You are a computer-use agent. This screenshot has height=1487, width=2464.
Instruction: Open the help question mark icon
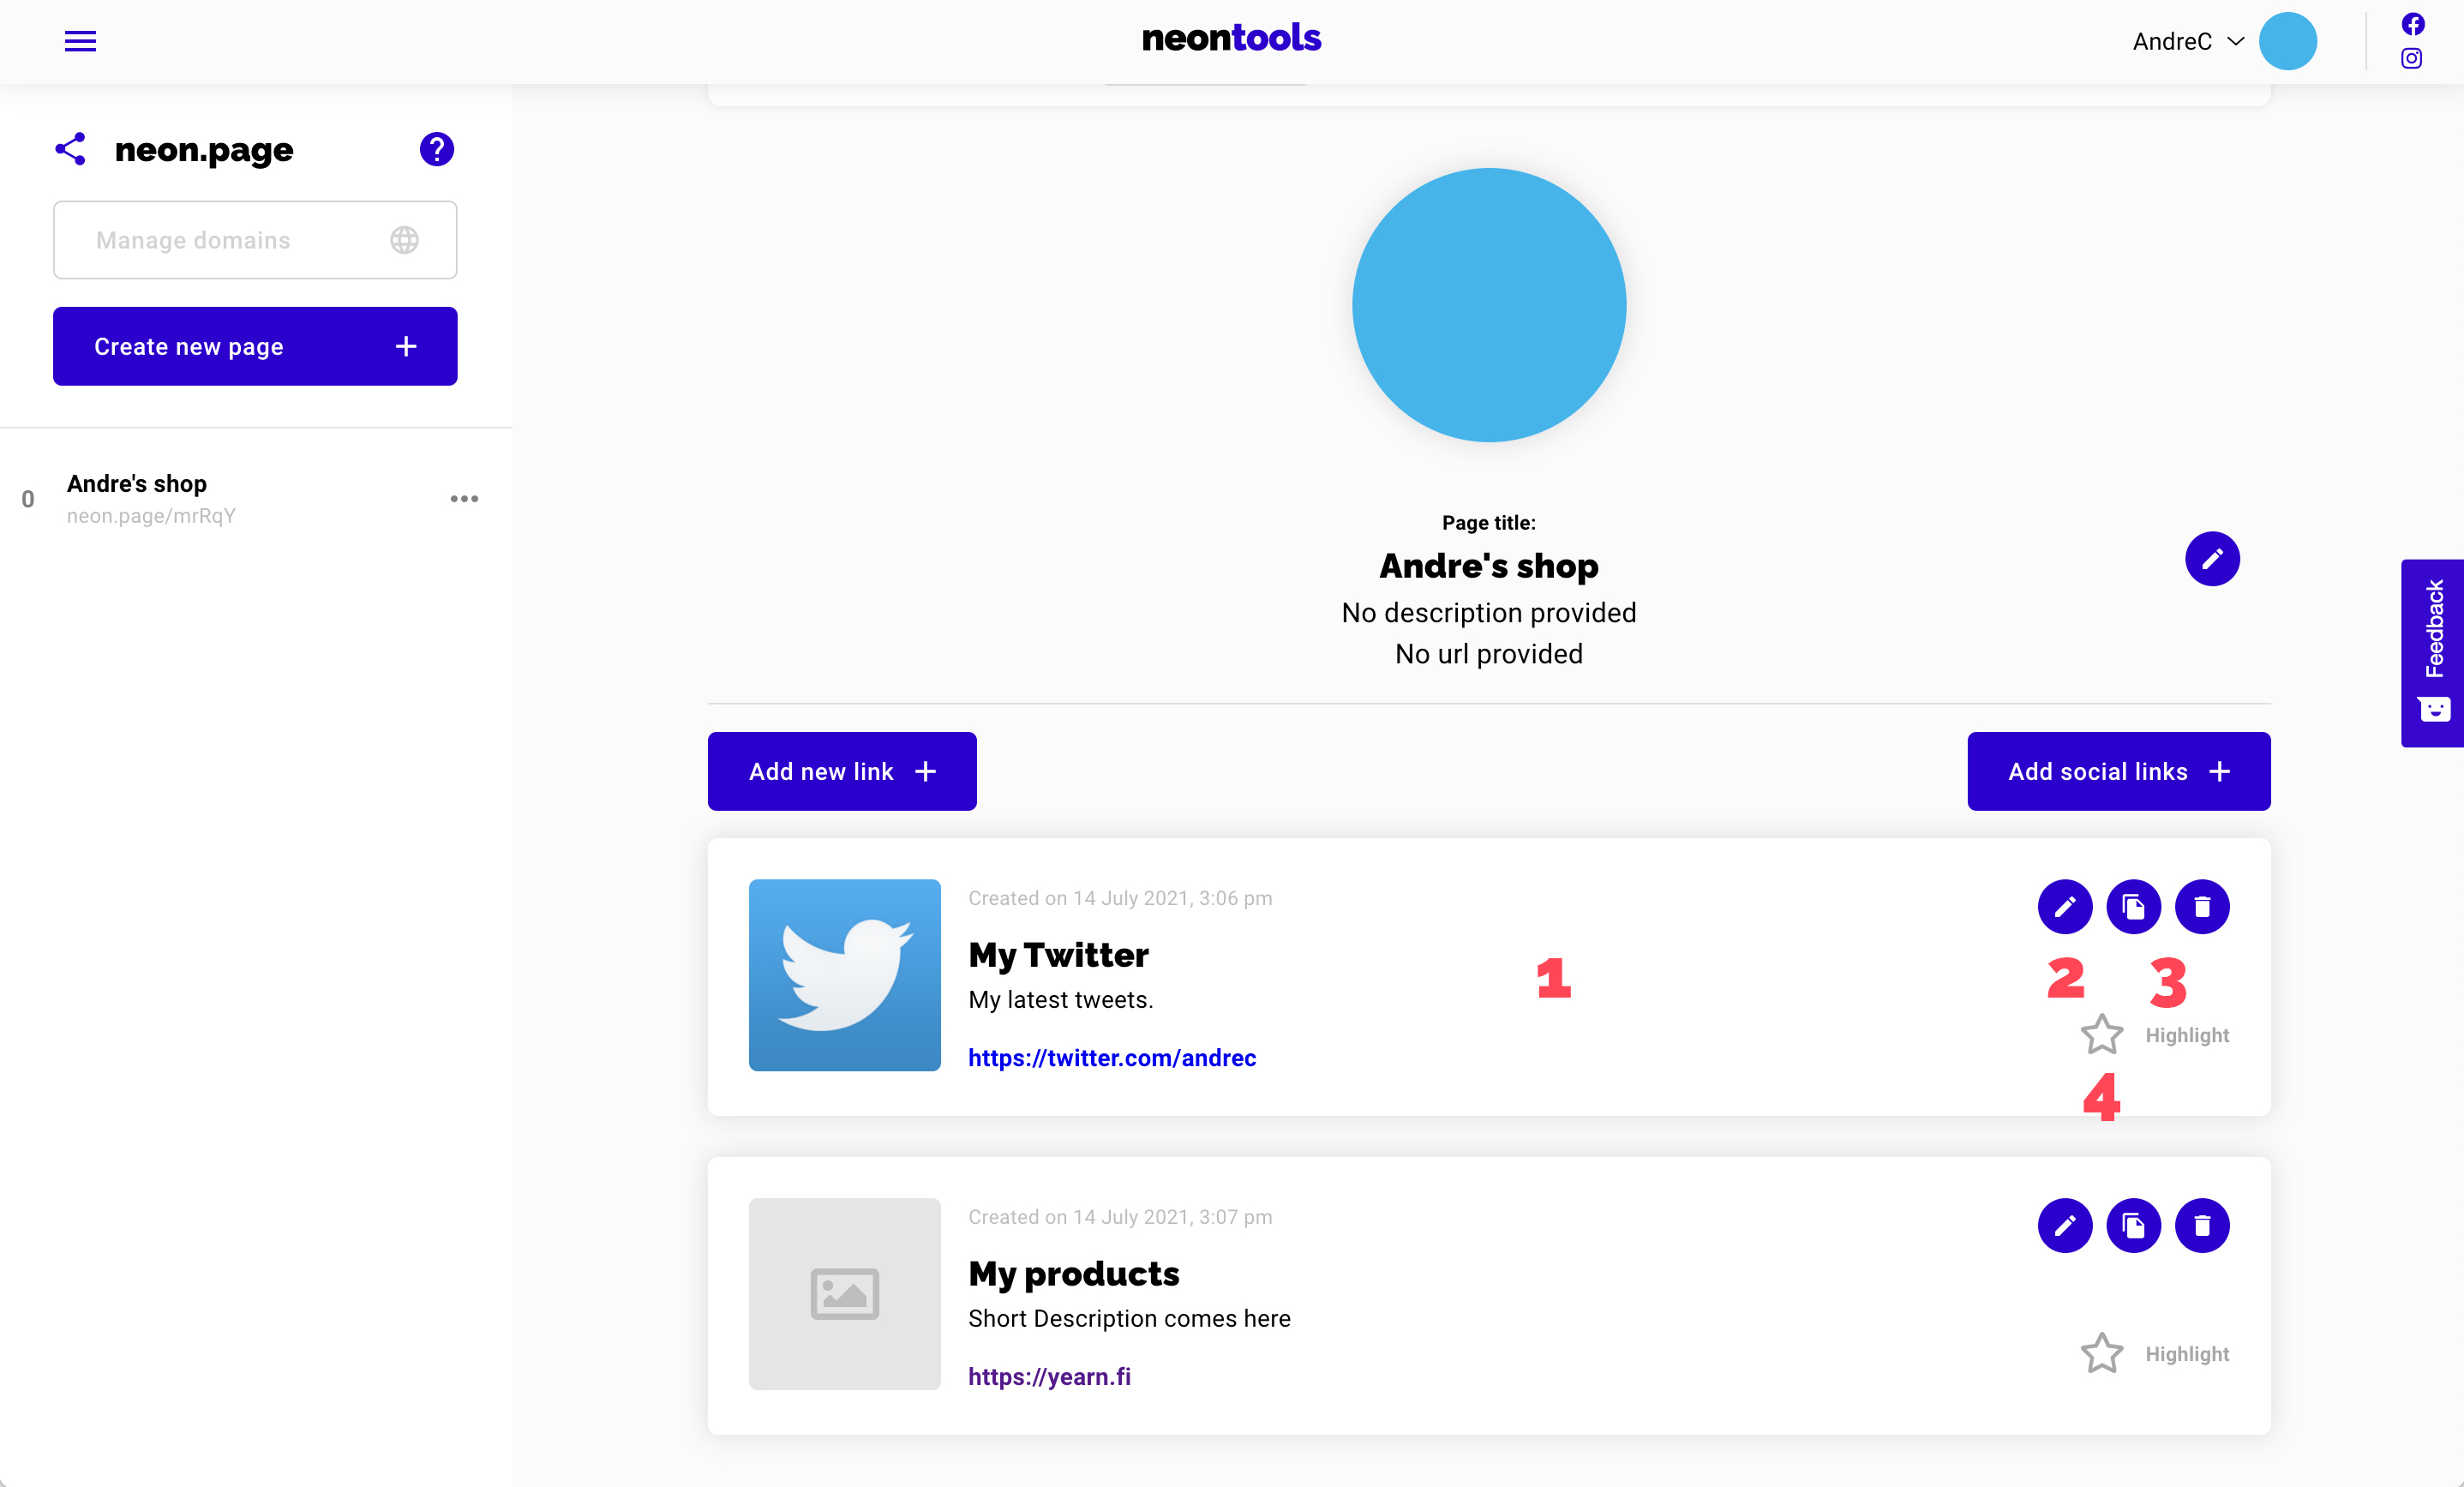pos(436,149)
